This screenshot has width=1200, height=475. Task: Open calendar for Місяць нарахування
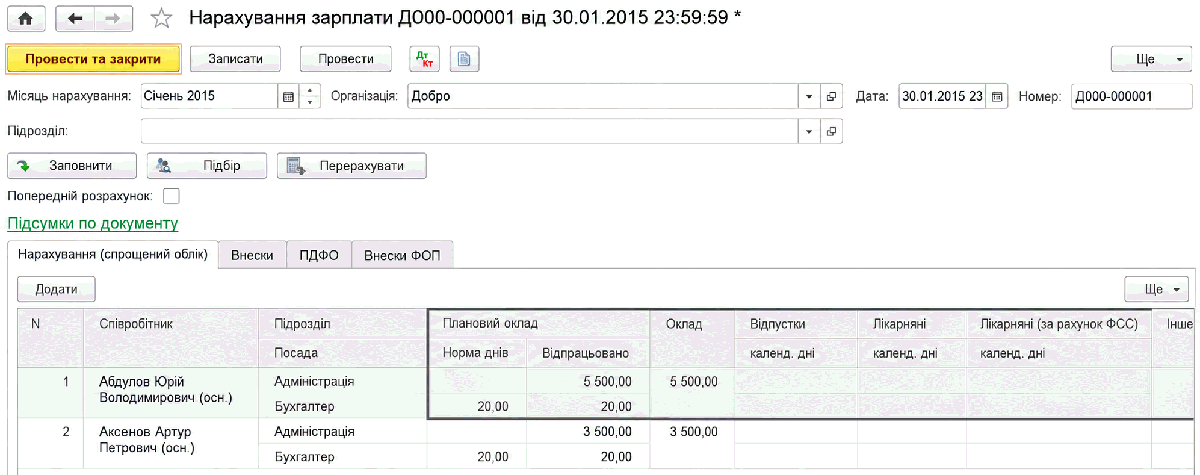289,97
